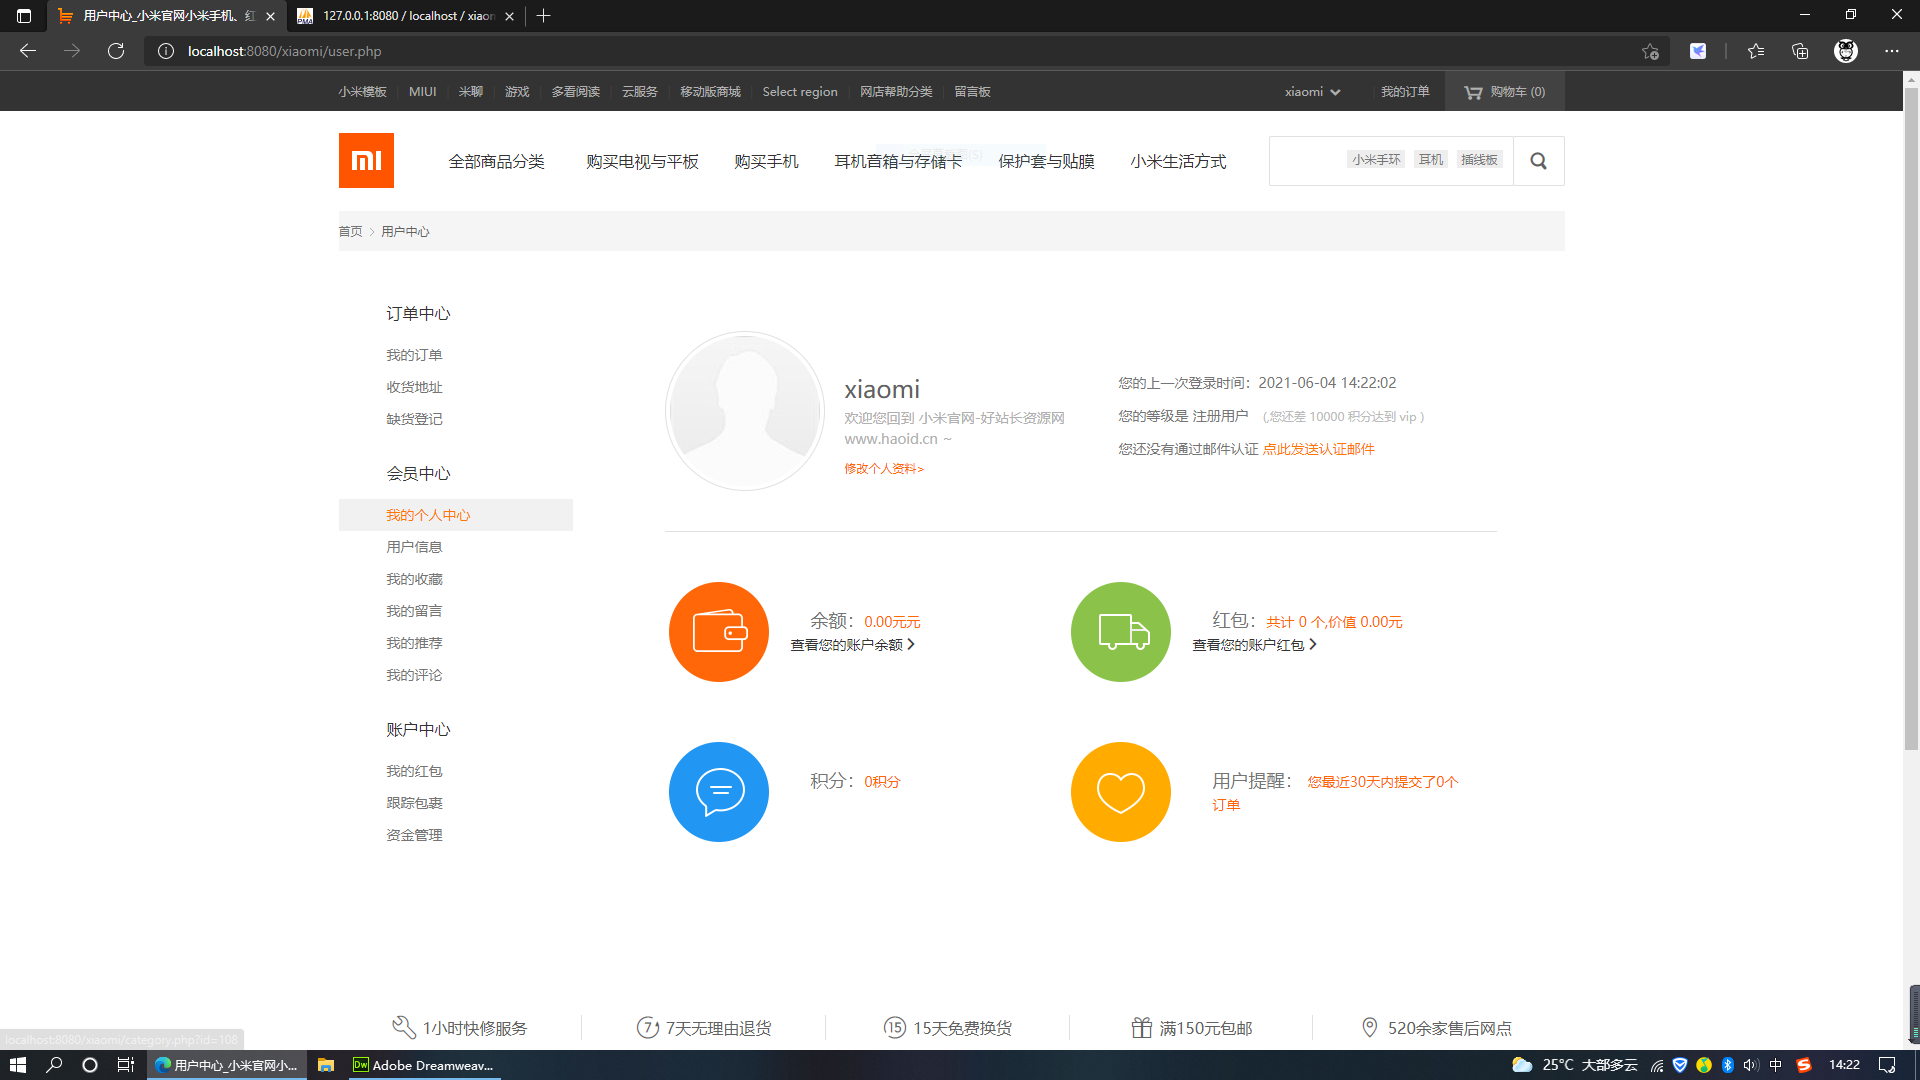The width and height of the screenshot is (1920, 1080).
Task: Open browser settings and more menu
Action: pyautogui.click(x=1891, y=51)
